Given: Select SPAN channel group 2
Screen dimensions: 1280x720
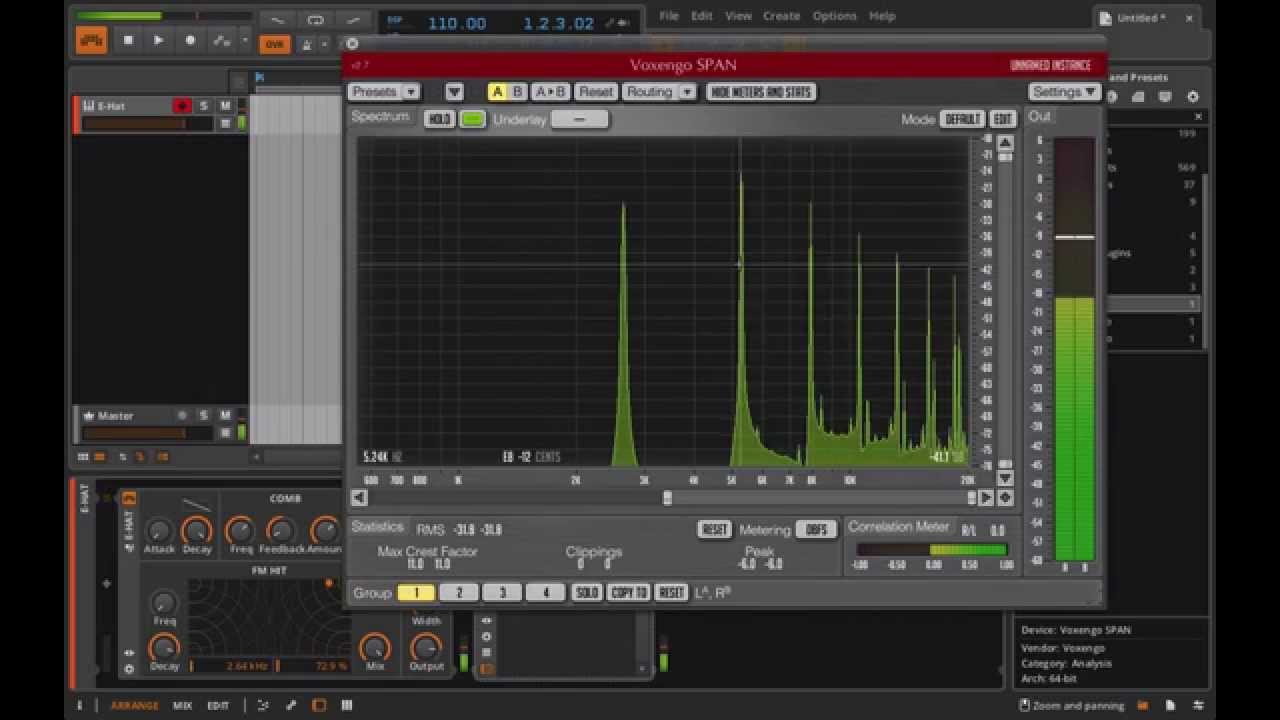Looking at the screenshot, I should [x=459, y=593].
